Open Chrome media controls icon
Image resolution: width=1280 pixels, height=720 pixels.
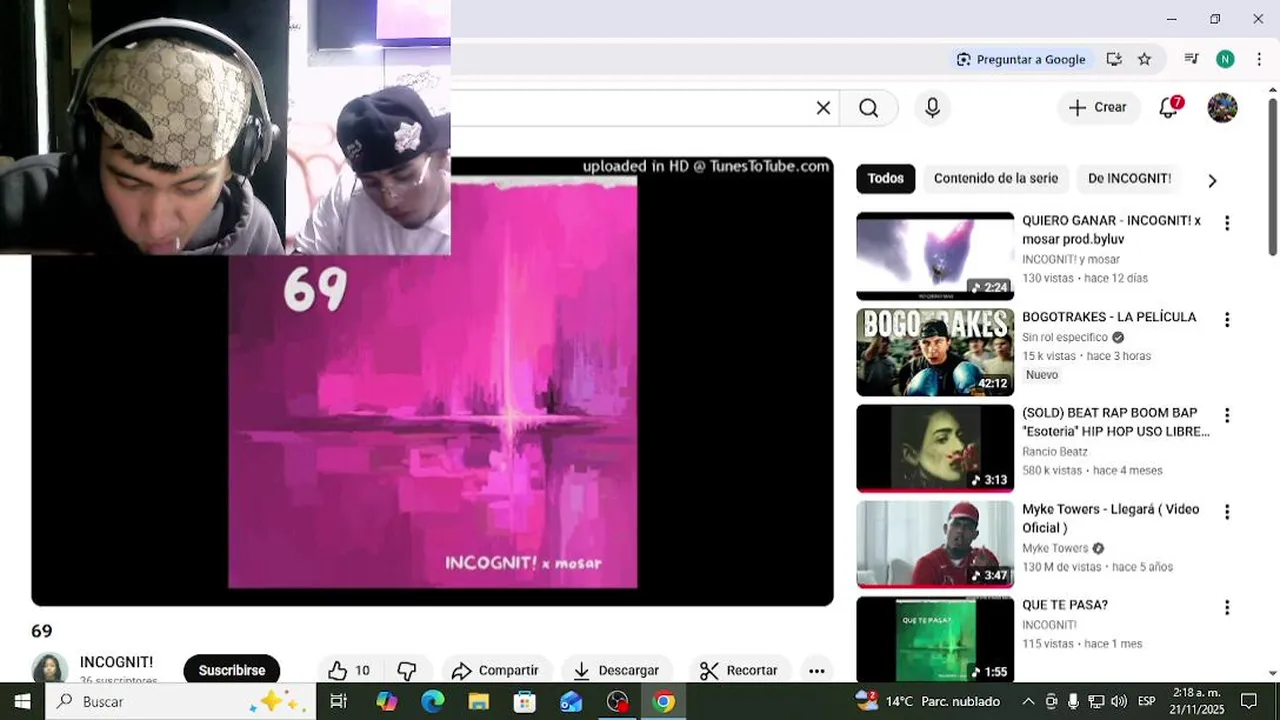(1191, 59)
